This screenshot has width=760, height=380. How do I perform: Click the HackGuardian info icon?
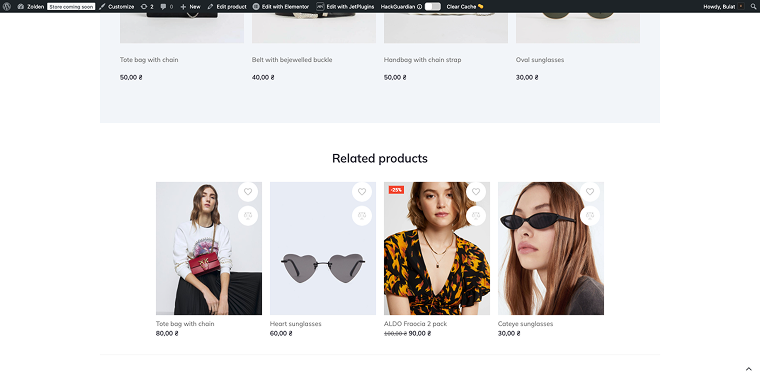tap(420, 7)
